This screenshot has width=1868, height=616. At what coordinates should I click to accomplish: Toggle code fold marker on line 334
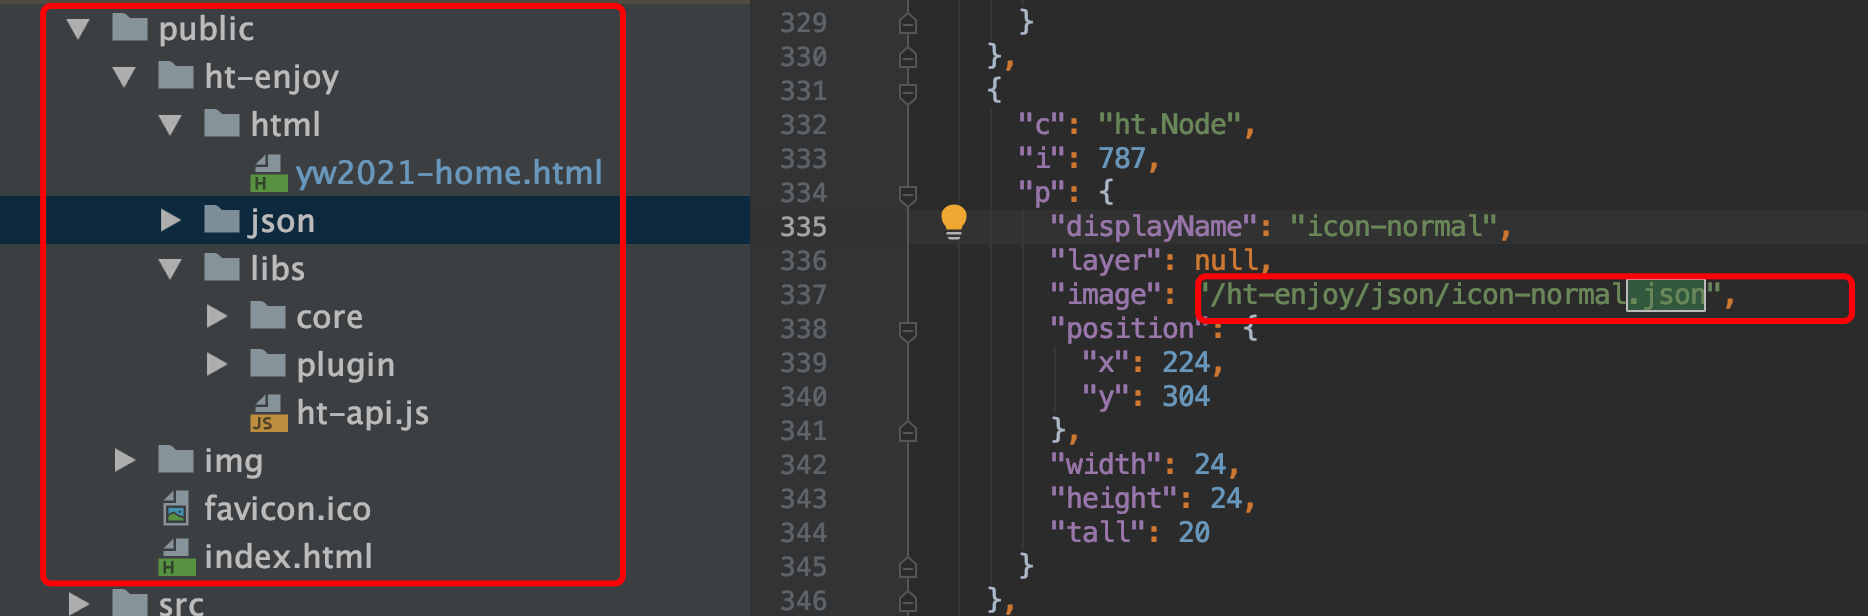(x=908, y=194)
